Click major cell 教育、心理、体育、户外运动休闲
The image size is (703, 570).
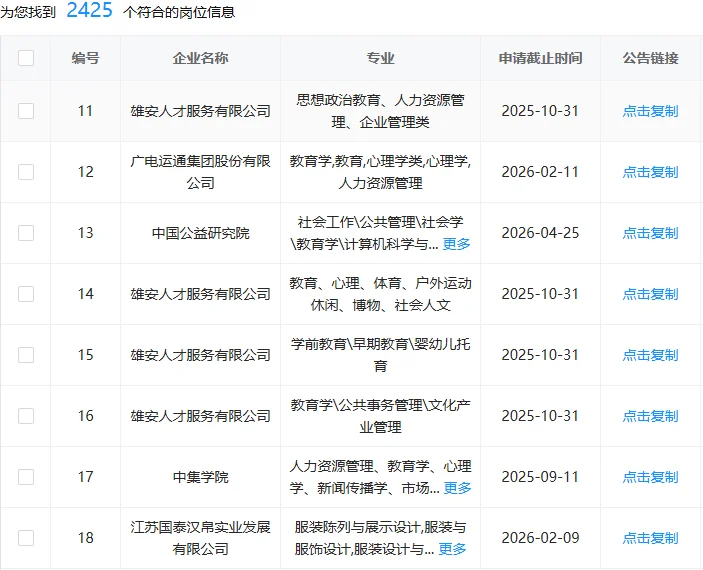[x=380, y=294]
